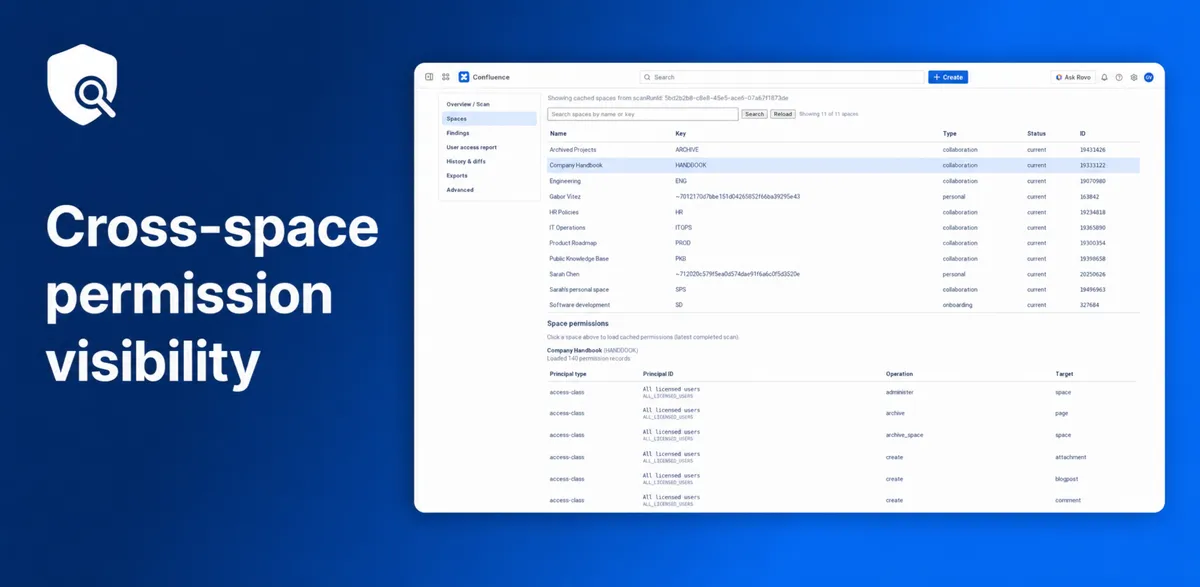Select the Product Roadmap space row
Screen dimensions: 1200x587
pos(843,243)
